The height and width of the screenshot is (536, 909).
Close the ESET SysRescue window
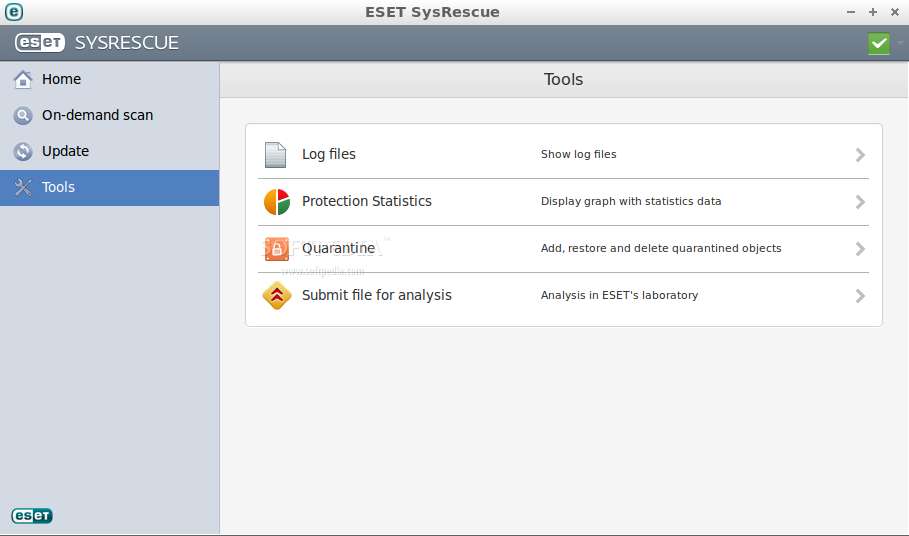point(895,12)
